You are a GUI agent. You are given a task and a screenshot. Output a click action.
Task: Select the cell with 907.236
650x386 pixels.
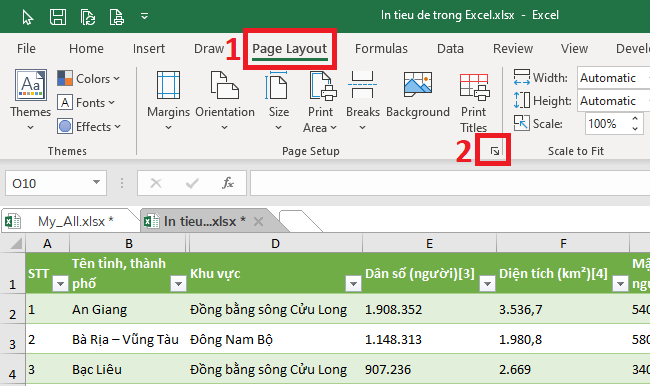(x=429, y=369)
